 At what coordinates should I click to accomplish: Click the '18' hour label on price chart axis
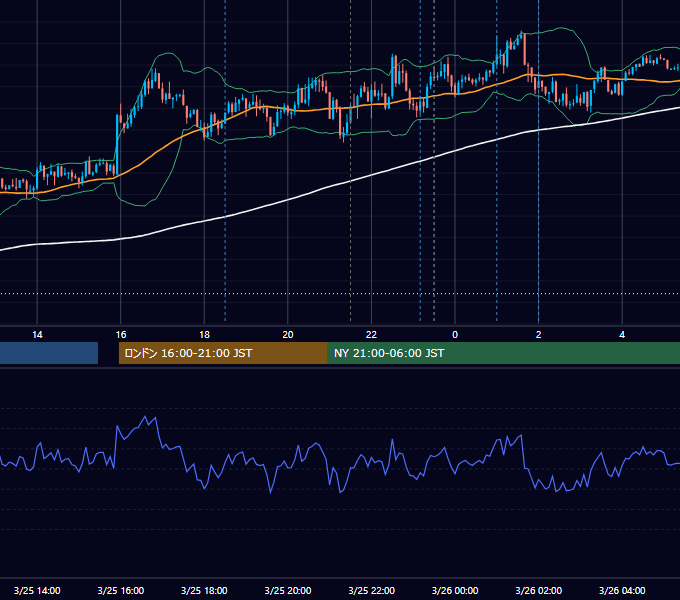[204, 334]
